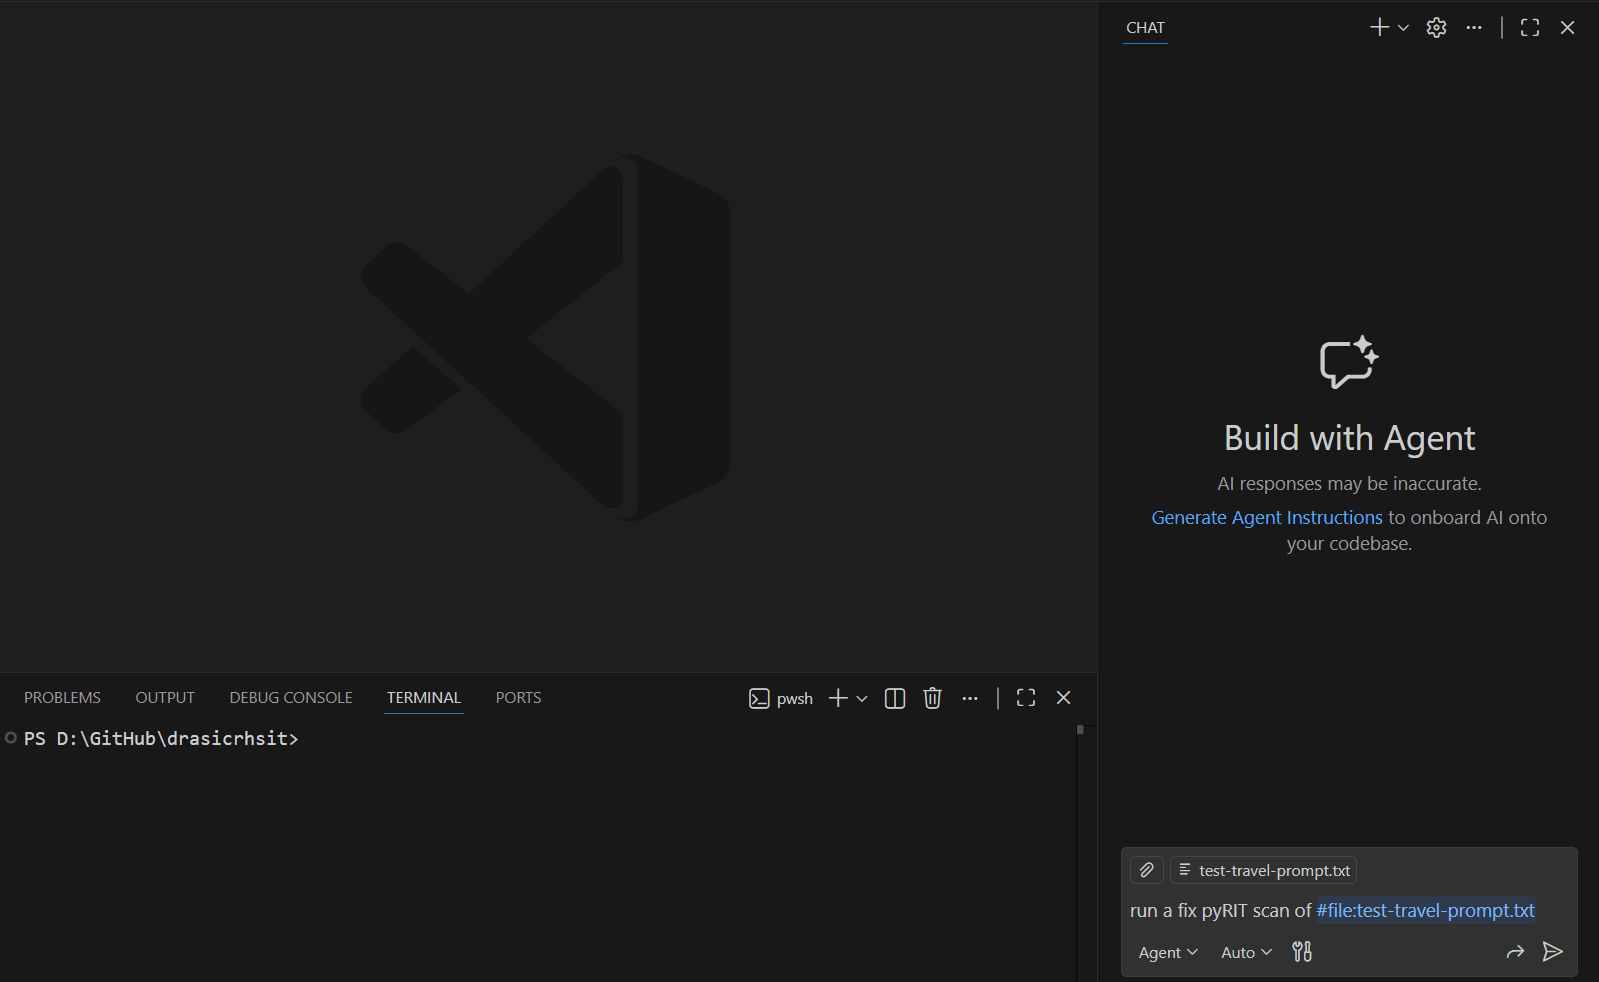Expand the new terminal launch profile chevron
1599x982 pixels.
(862, 698)
